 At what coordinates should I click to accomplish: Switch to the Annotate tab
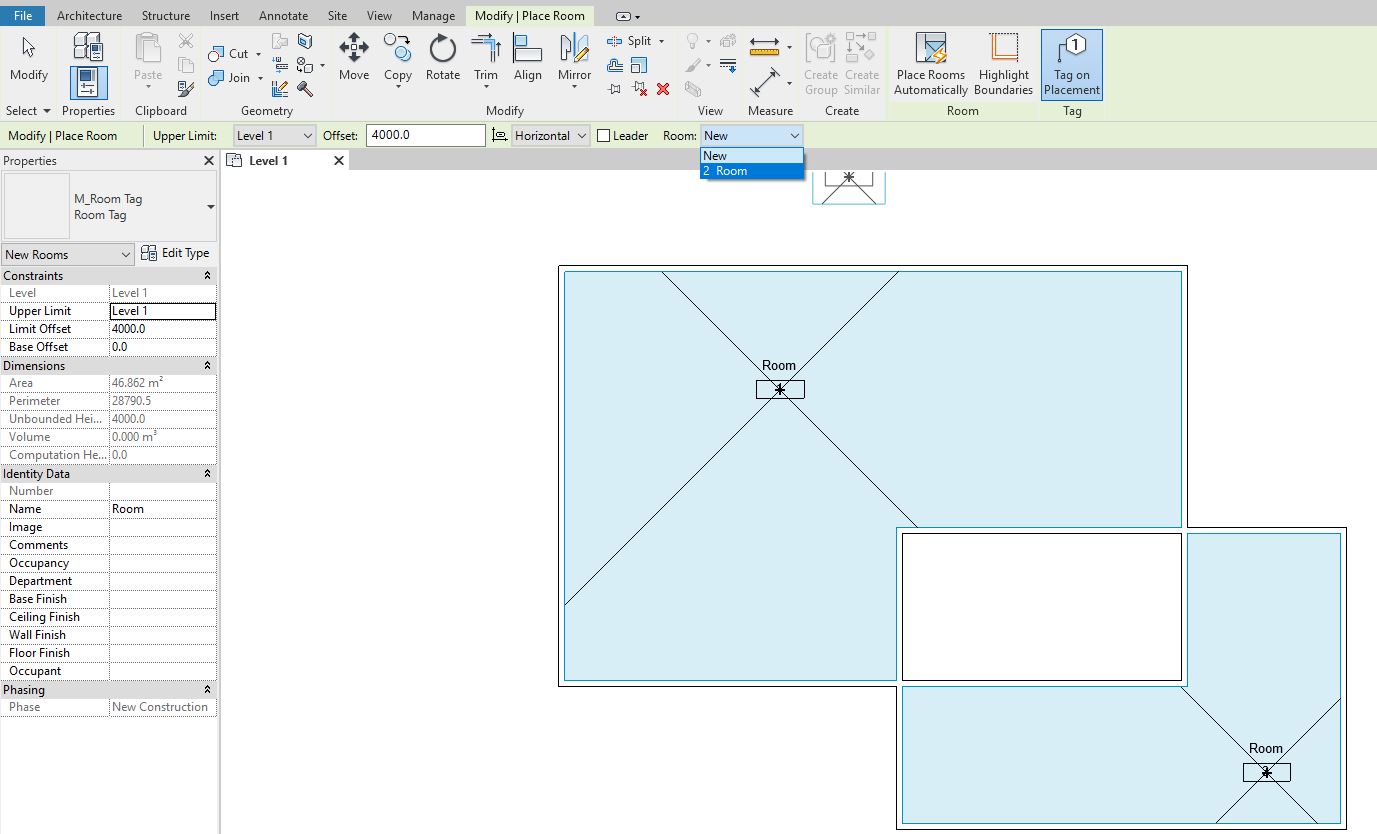tap(283, 16)
